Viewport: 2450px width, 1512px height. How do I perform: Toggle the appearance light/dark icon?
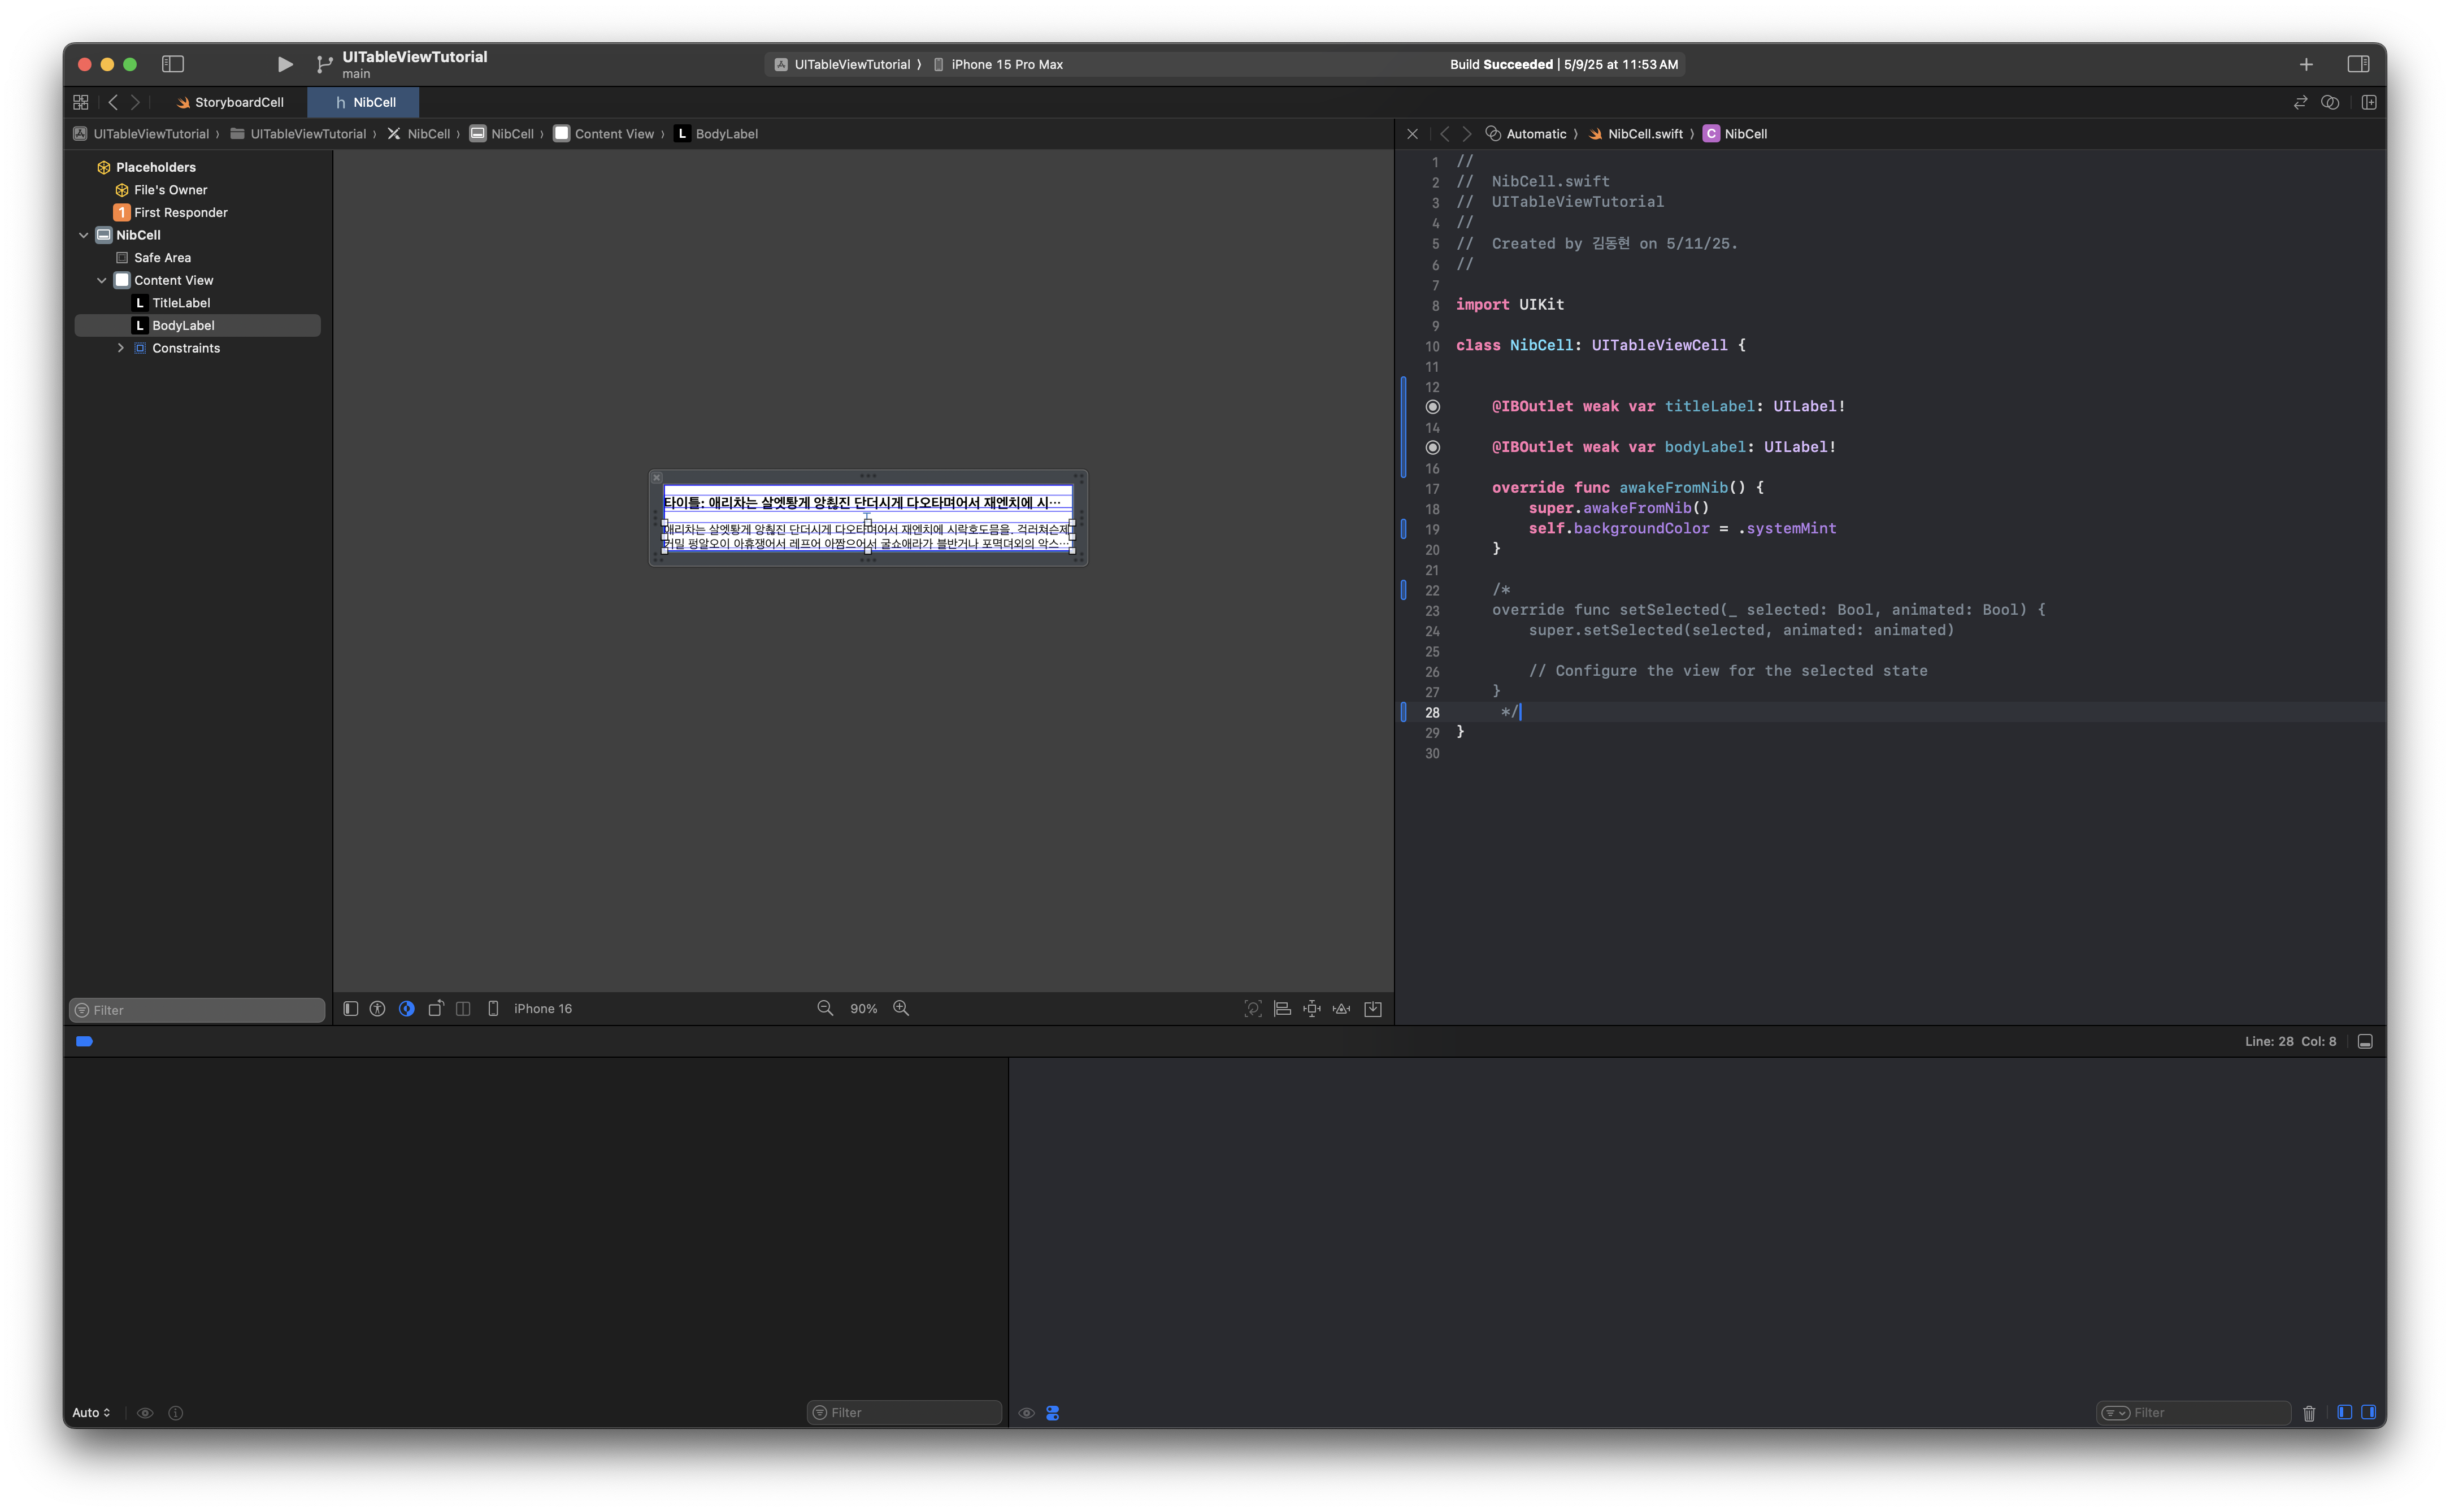tap(407, 1009)
